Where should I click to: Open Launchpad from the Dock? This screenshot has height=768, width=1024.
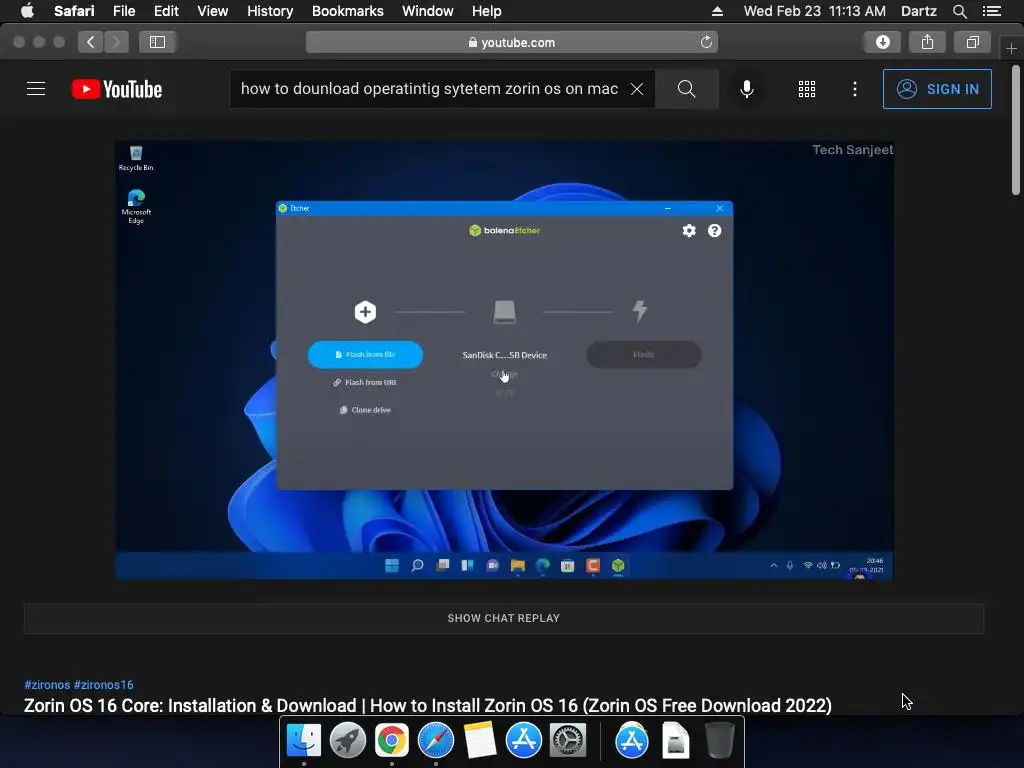click(347, 741)
